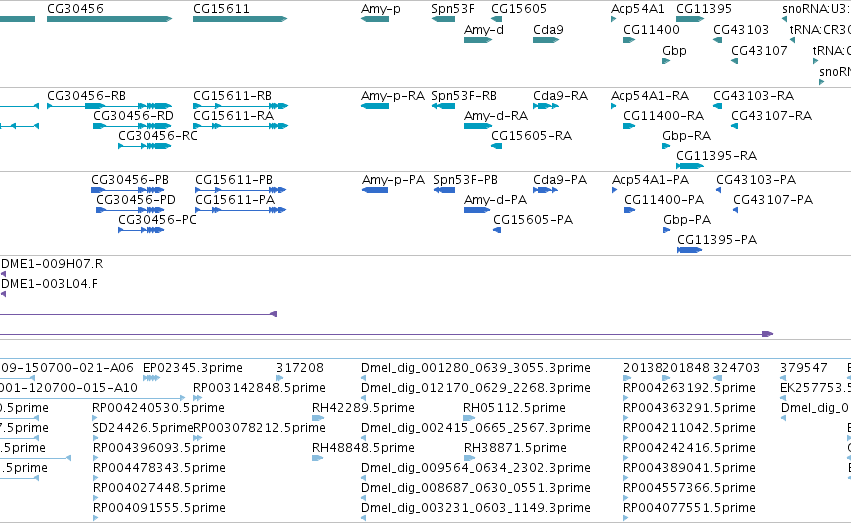Image resolution: width=851 pixels, height=523 pixels.
Task: Click transcript Gbp-RA
Action: [x=687, y=136]
